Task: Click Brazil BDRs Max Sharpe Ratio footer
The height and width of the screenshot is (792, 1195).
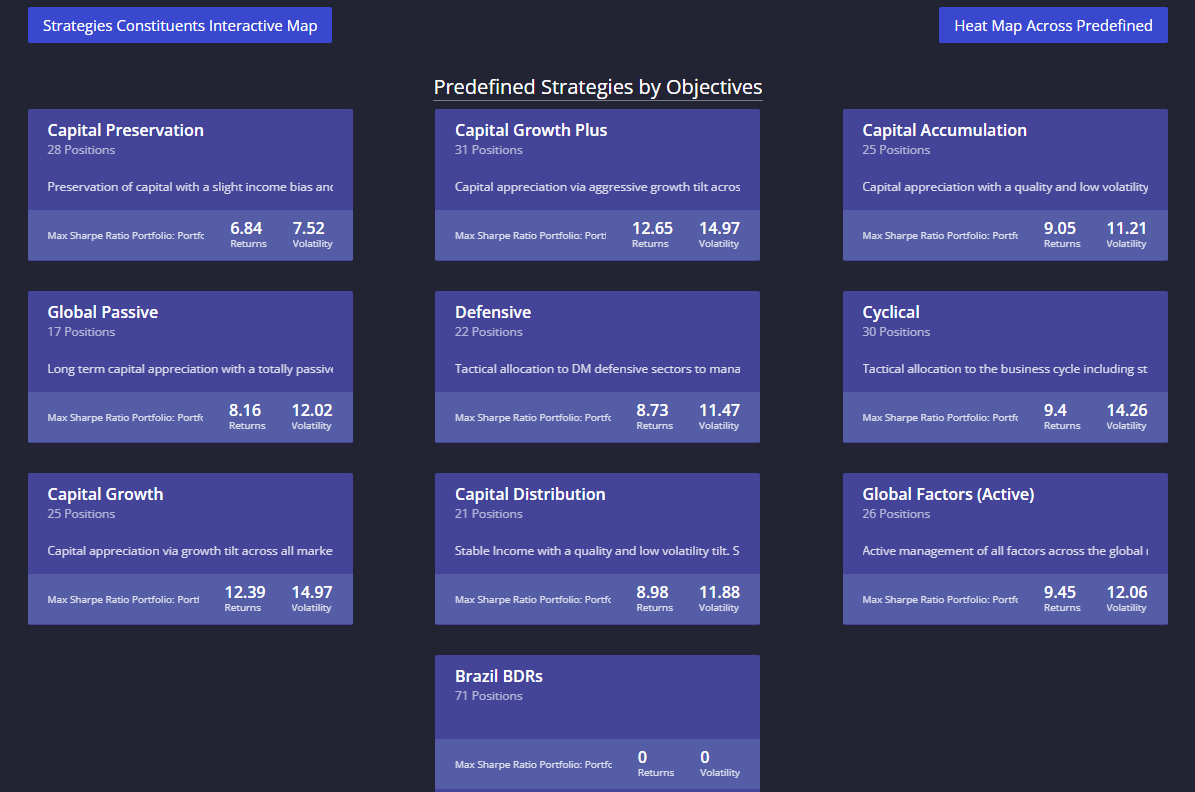Action: [x=533, y=765]
